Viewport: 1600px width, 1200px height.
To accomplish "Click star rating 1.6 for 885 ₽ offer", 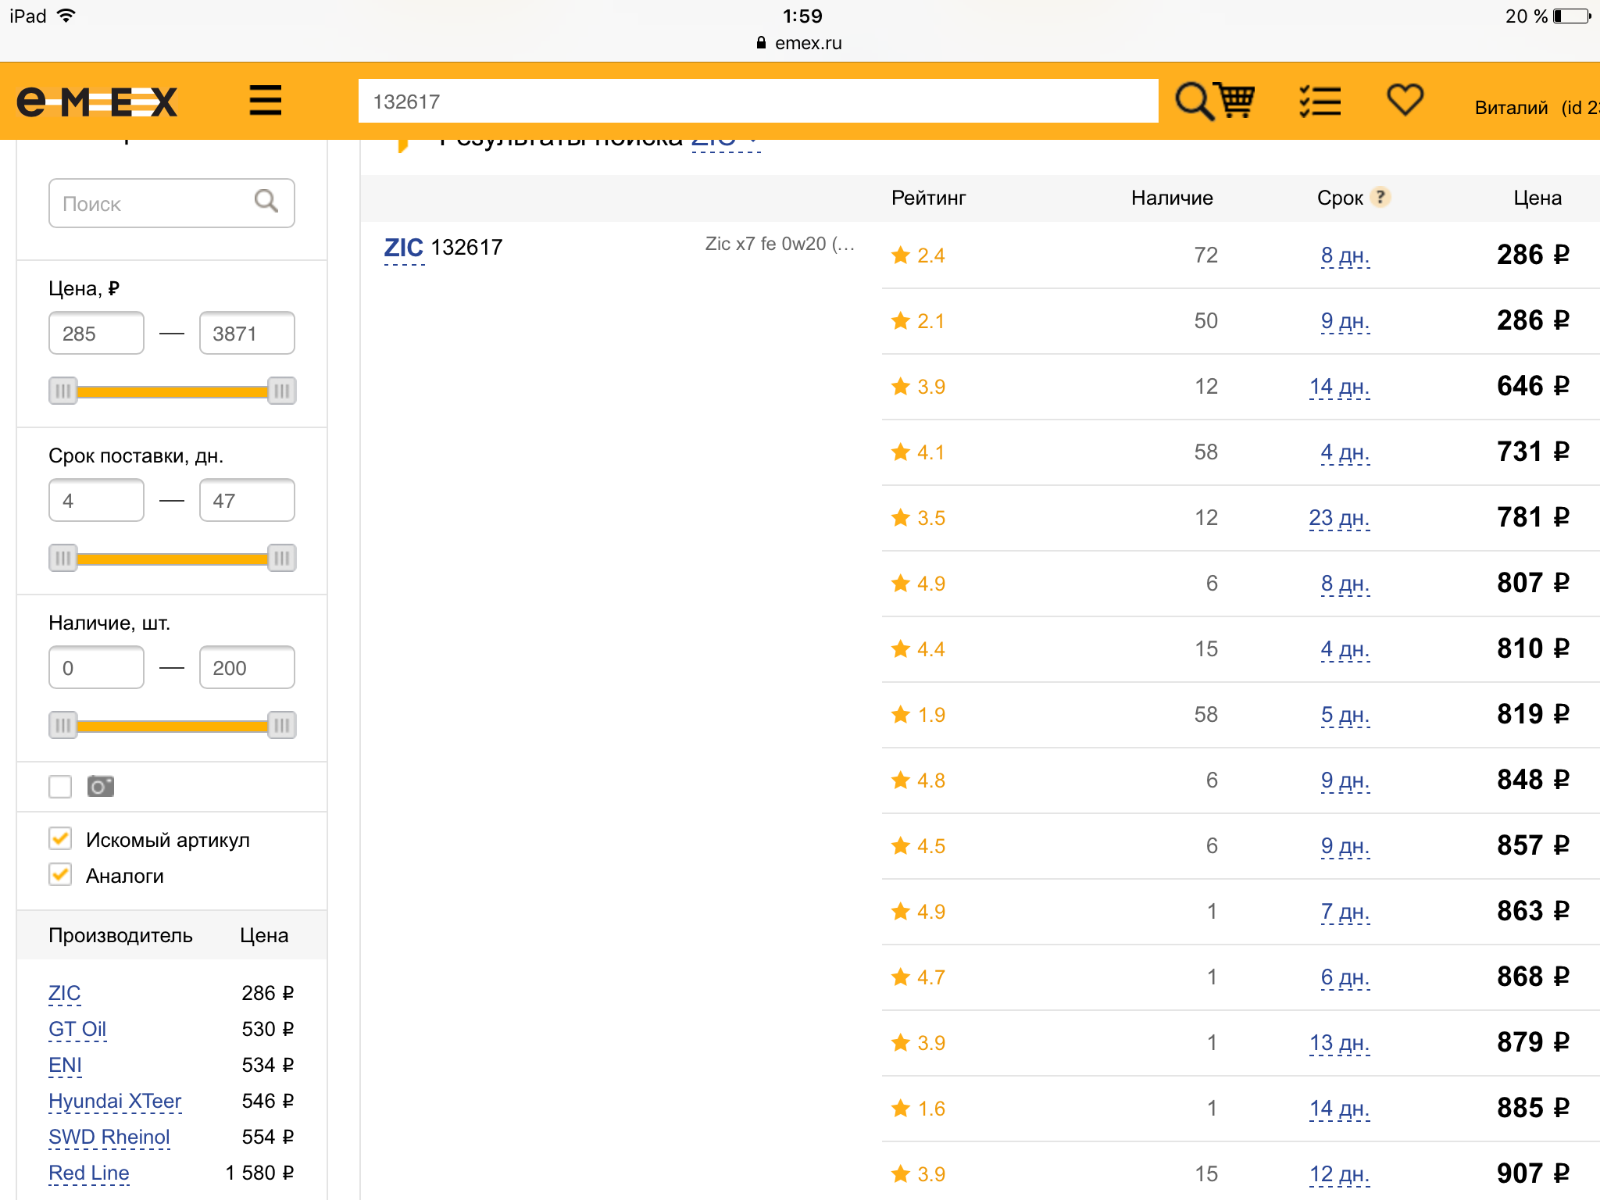I will pos(918,1108).
